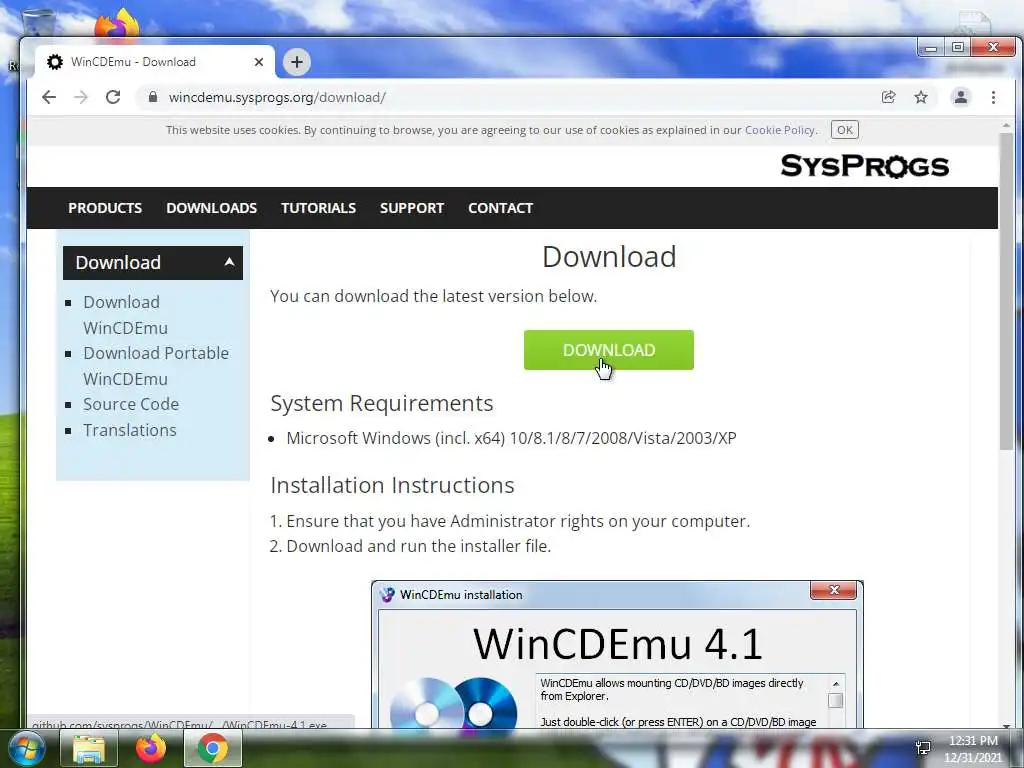Open the PRODUCTS menu

pos(105,208)
